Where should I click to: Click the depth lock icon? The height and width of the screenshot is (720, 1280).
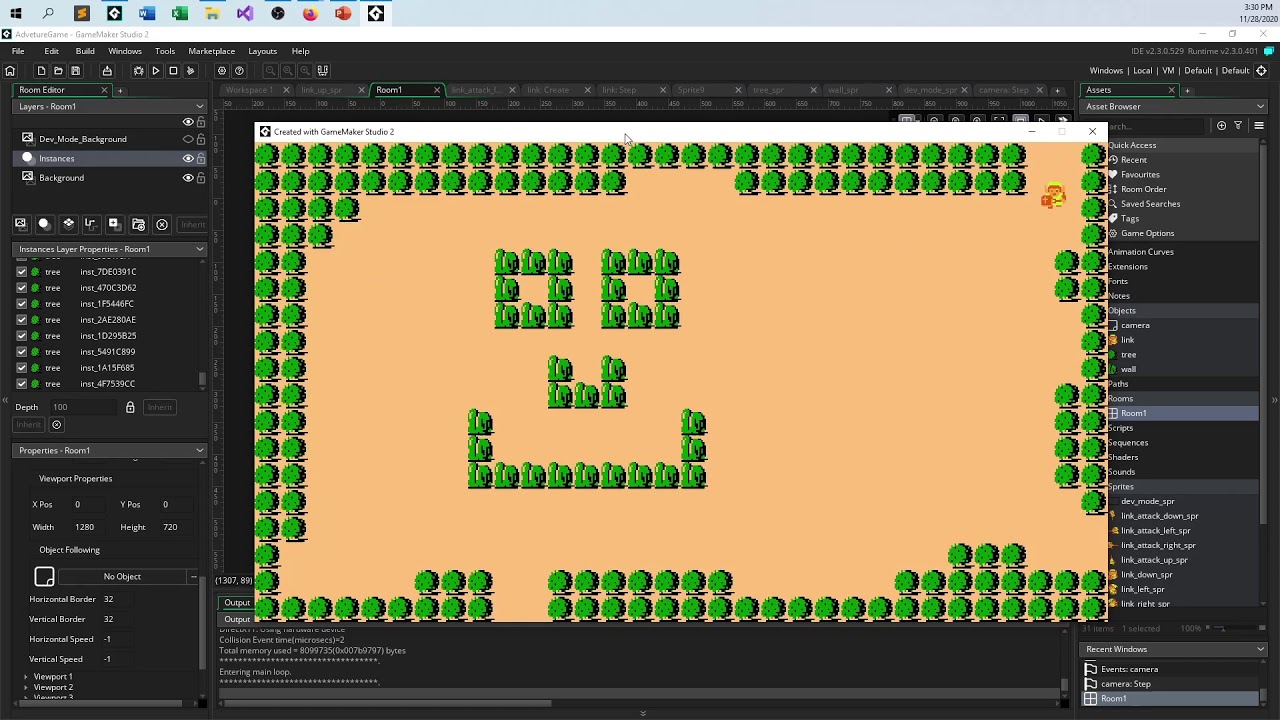[x=130, y=407]
